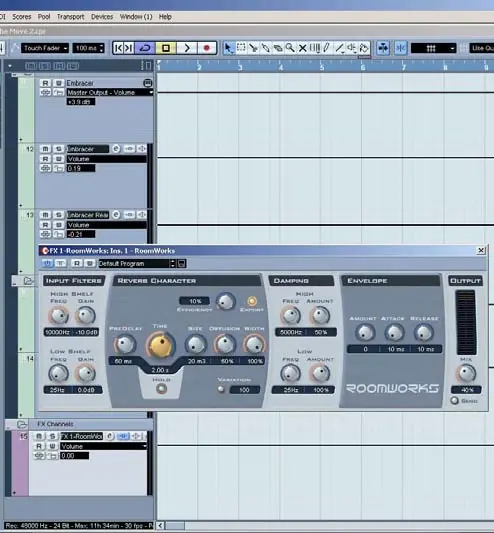Activate RoomWorks plugin power button
Screen dimensions: 494x533
point(47,263)
